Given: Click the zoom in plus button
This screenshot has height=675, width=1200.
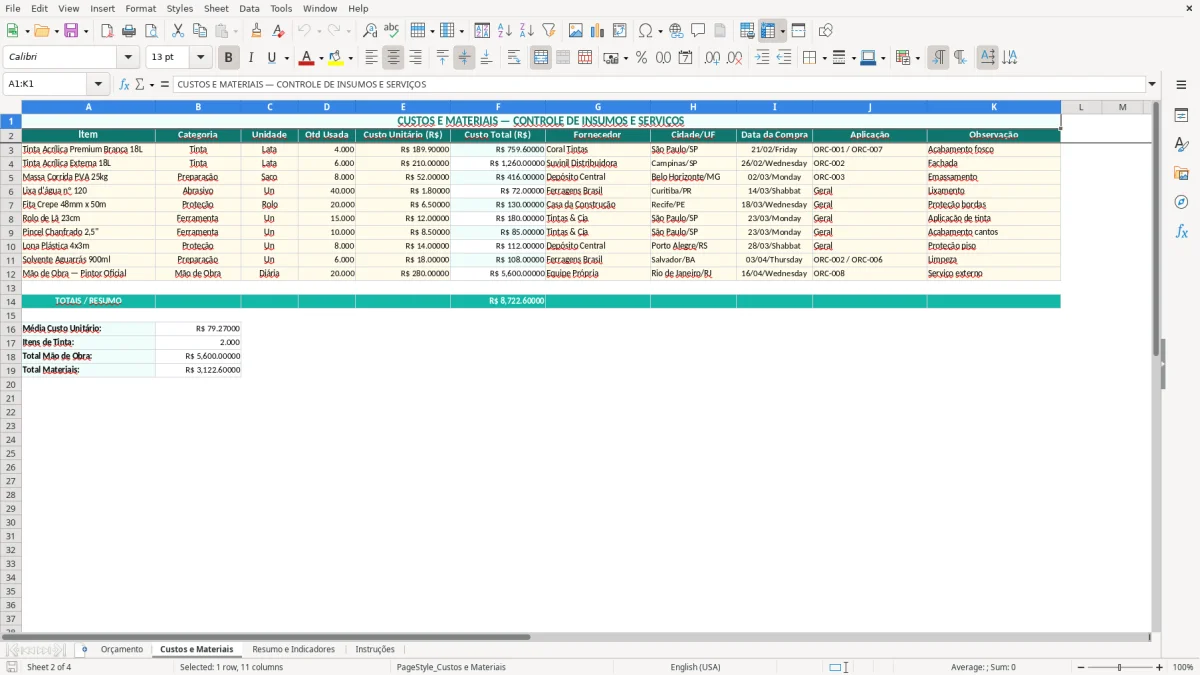Looking at the screenshot, I should [x=1160, y=667].
